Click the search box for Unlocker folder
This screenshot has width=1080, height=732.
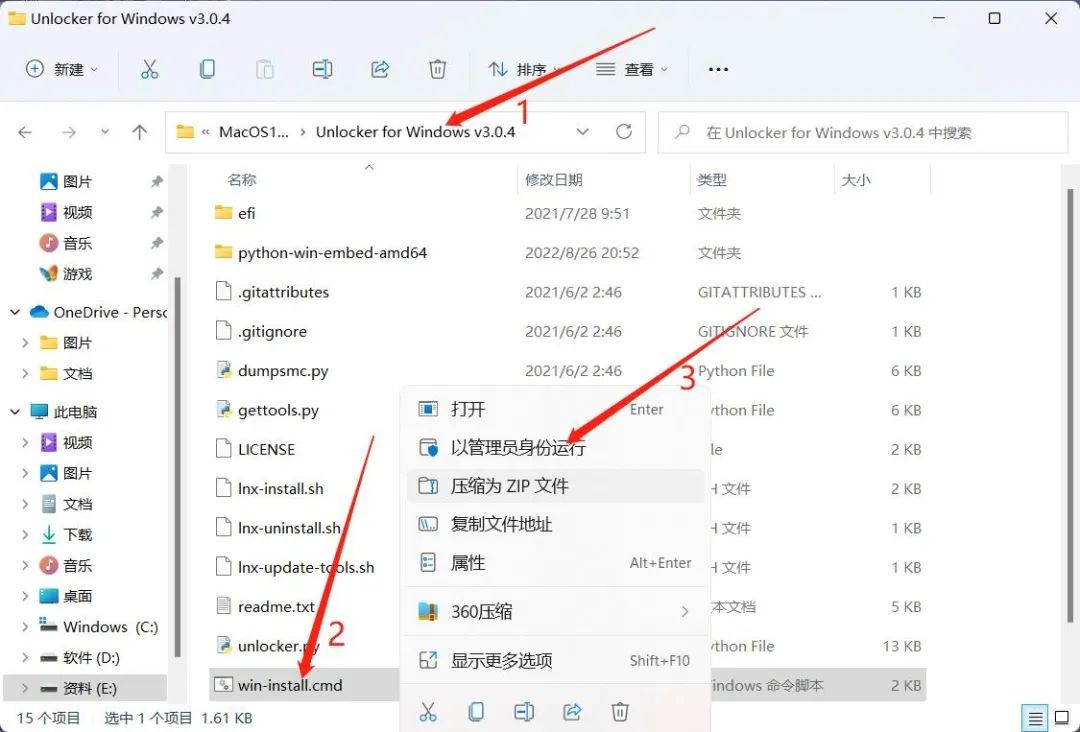click(x=862, y=132)
